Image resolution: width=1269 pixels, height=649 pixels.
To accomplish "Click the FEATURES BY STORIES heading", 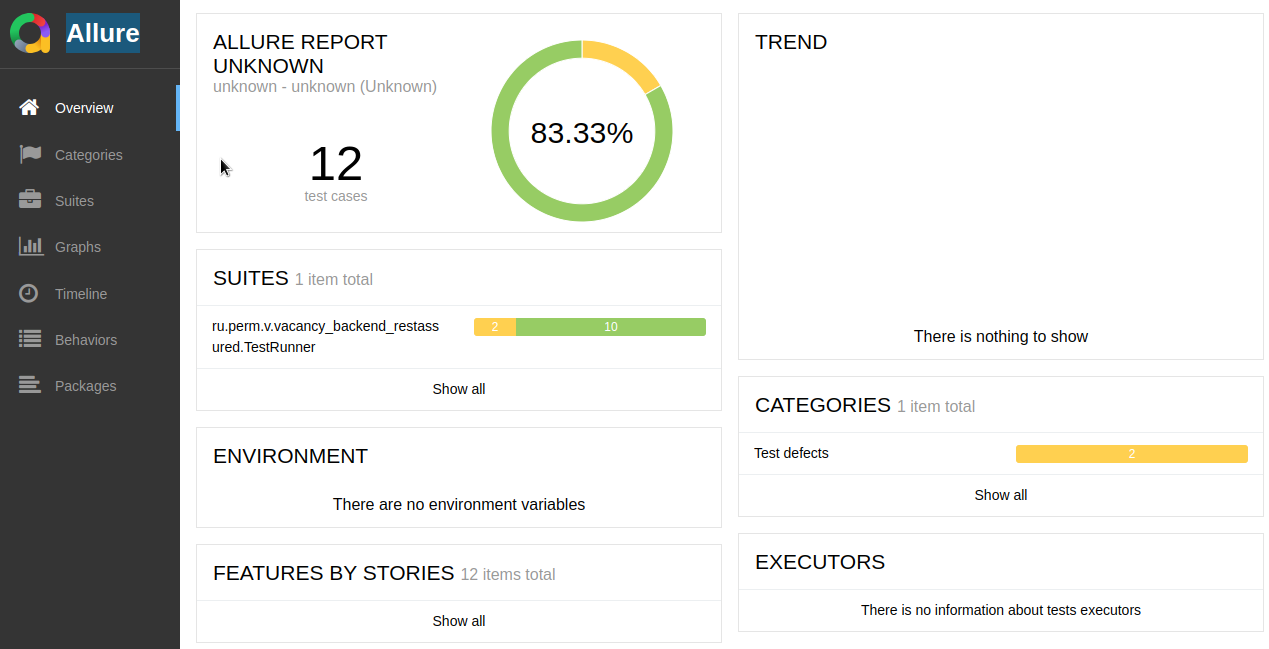I will pos(334,573).
